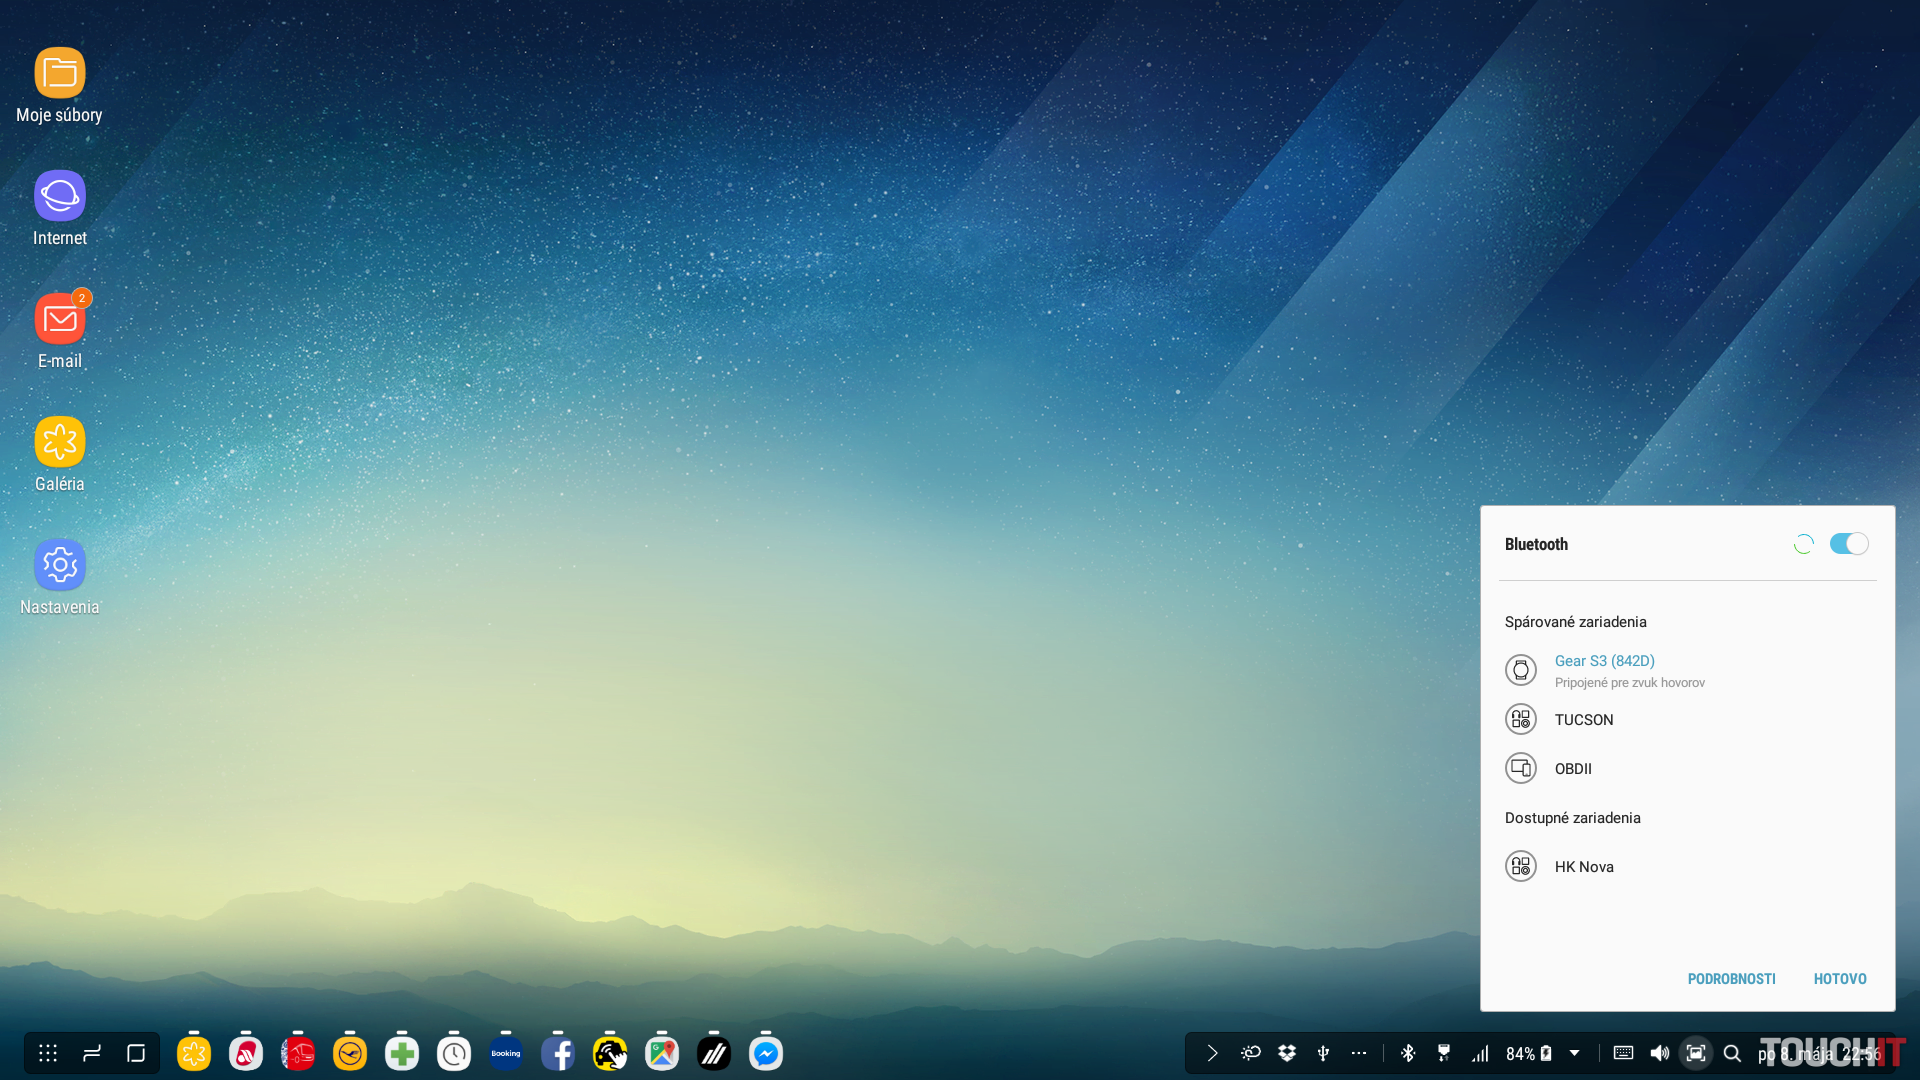The image size is (1920, 1080).
Task: Click the Bluetooth status icon in tray
Action: (x=1408, y=1053)
